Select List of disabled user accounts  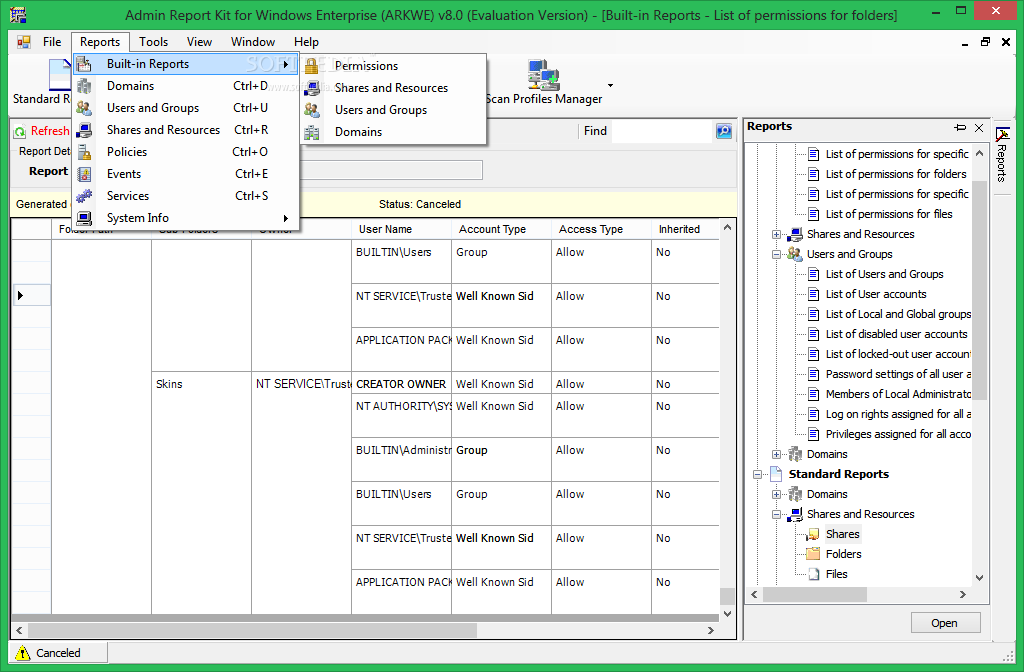tap(896, 334)
